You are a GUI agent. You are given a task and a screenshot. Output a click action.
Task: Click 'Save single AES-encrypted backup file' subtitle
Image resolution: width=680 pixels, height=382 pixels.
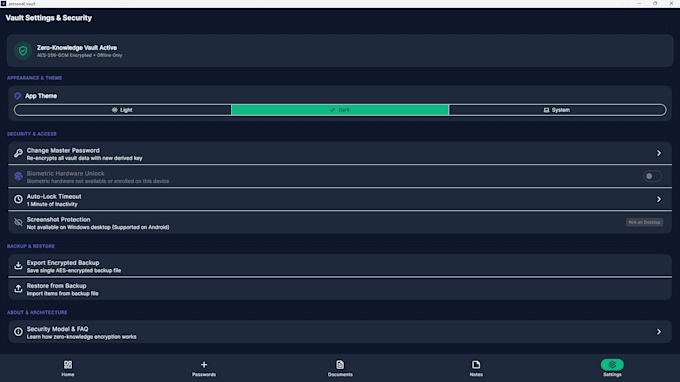click(x=74, y=271)
